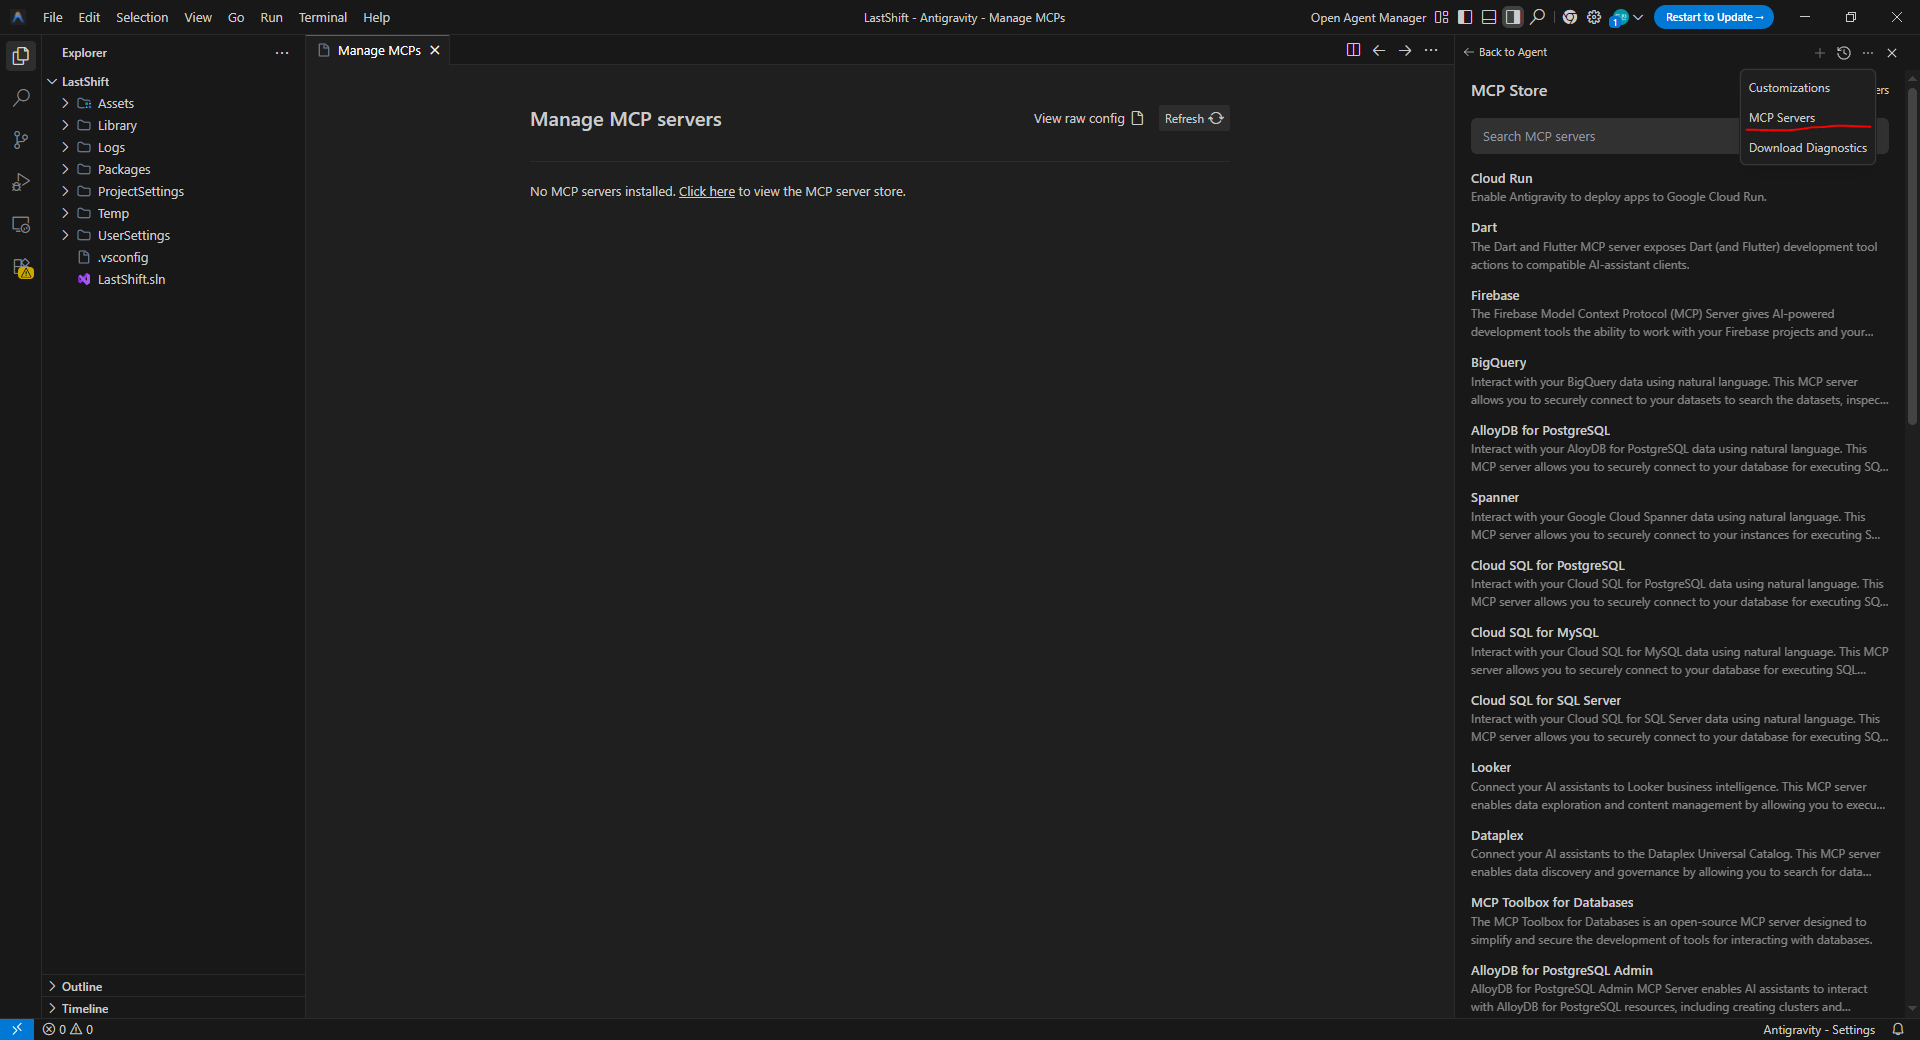Open the Source Control view

click(21, 140)
